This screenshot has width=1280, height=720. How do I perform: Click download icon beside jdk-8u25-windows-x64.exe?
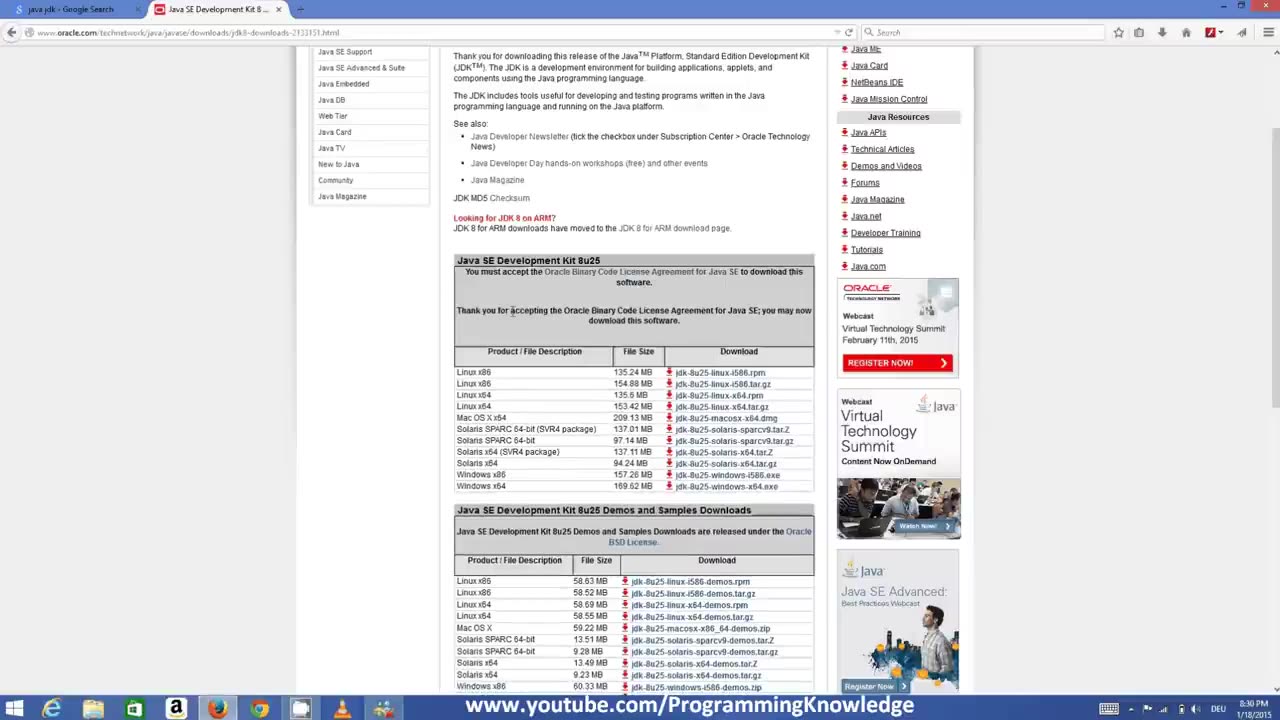[669, 486]
